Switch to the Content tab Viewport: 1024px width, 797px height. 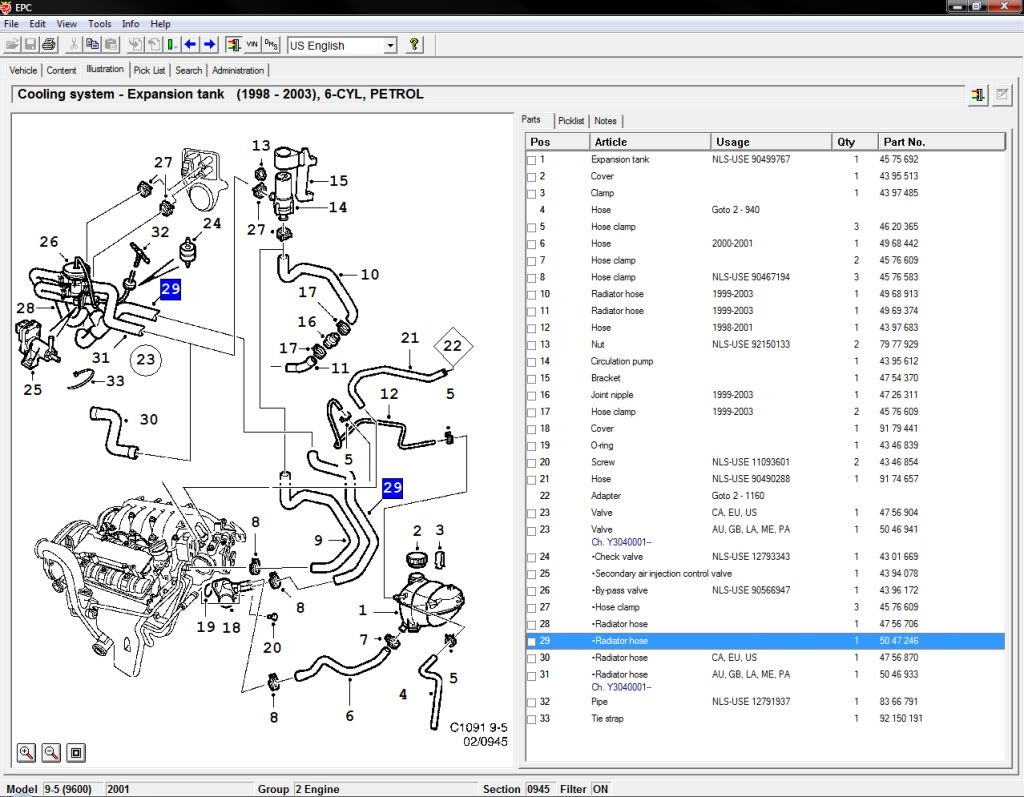pyautogui.click(x=61, y=70)
